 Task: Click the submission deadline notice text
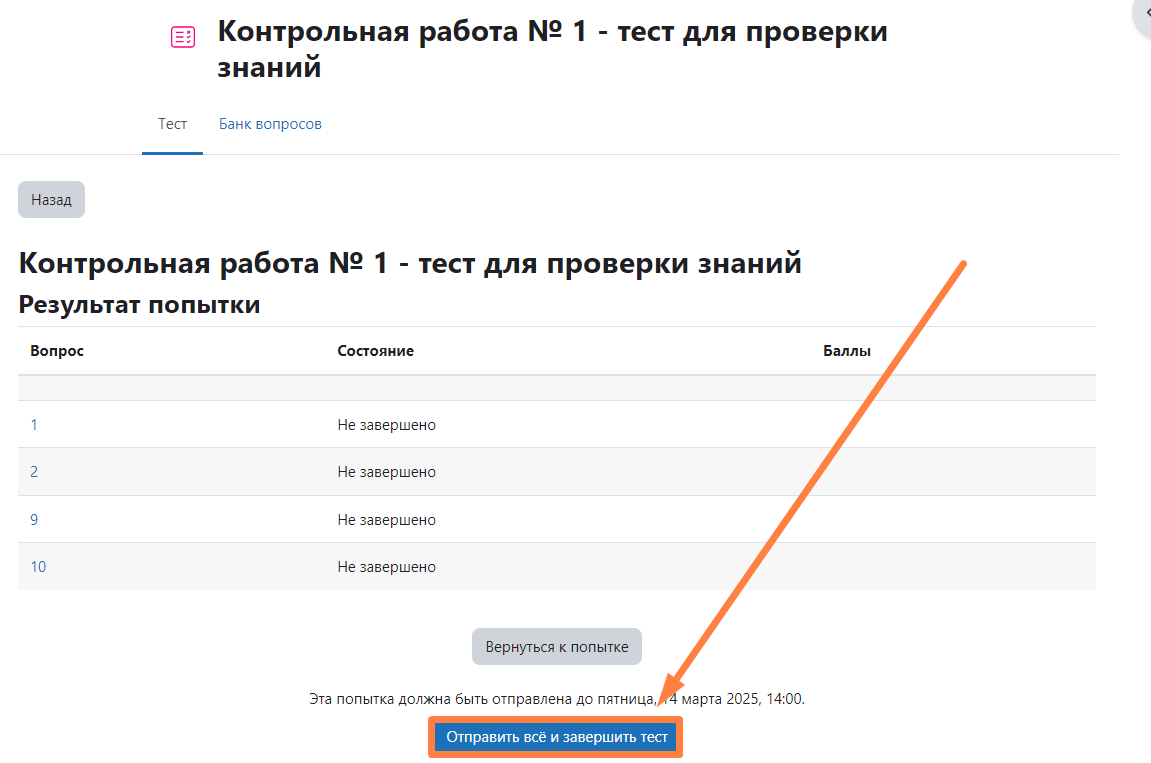[x=556, y=699]
